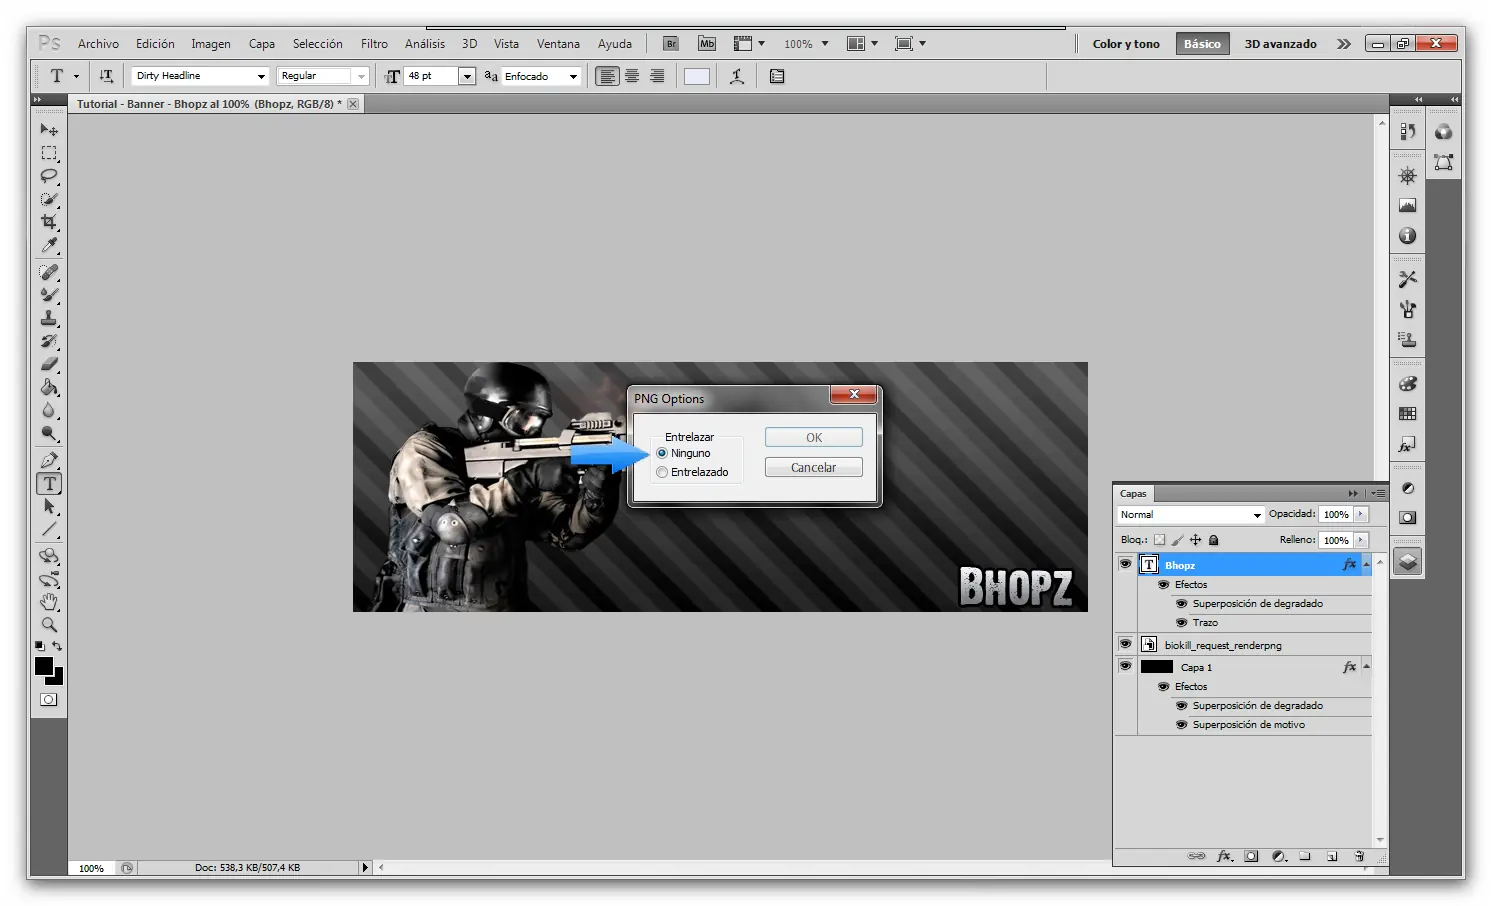Open the Dirty Headline font family dropdown
The height and width of the screenshot is (906, 1492).
(261, 76)
